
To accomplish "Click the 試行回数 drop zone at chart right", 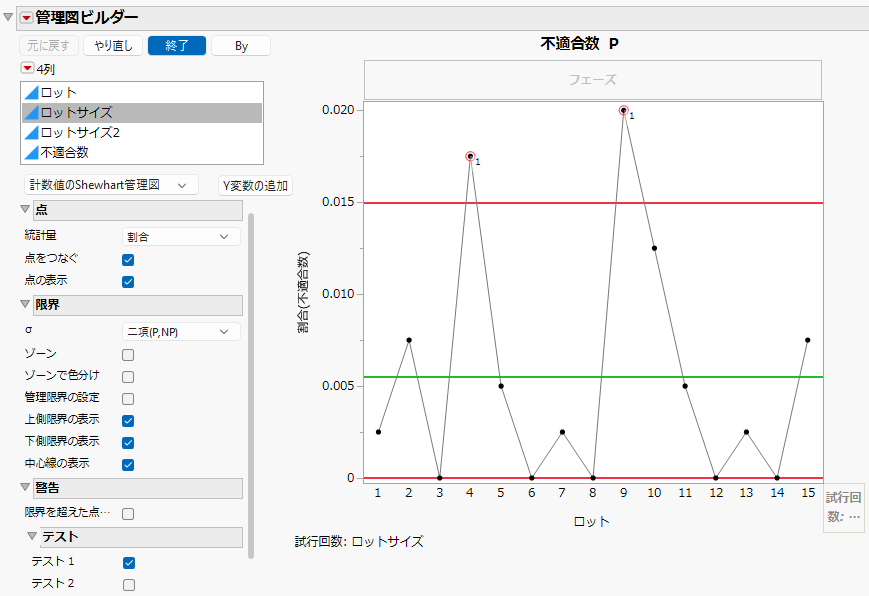I will coord(844,507).
